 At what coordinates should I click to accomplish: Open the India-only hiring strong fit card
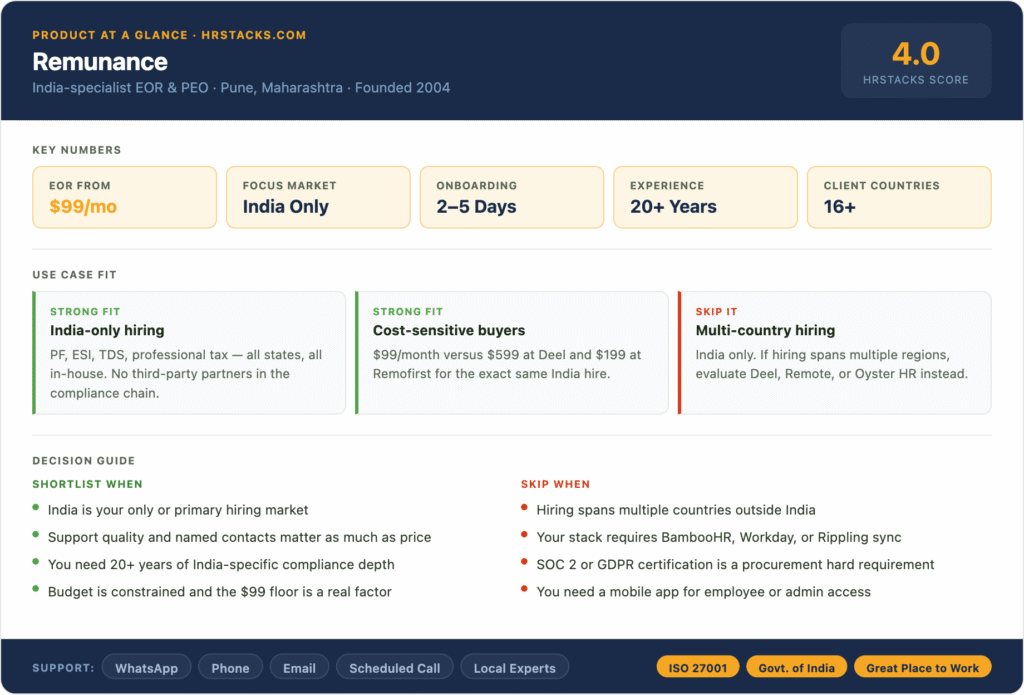[x=189, y=353]
